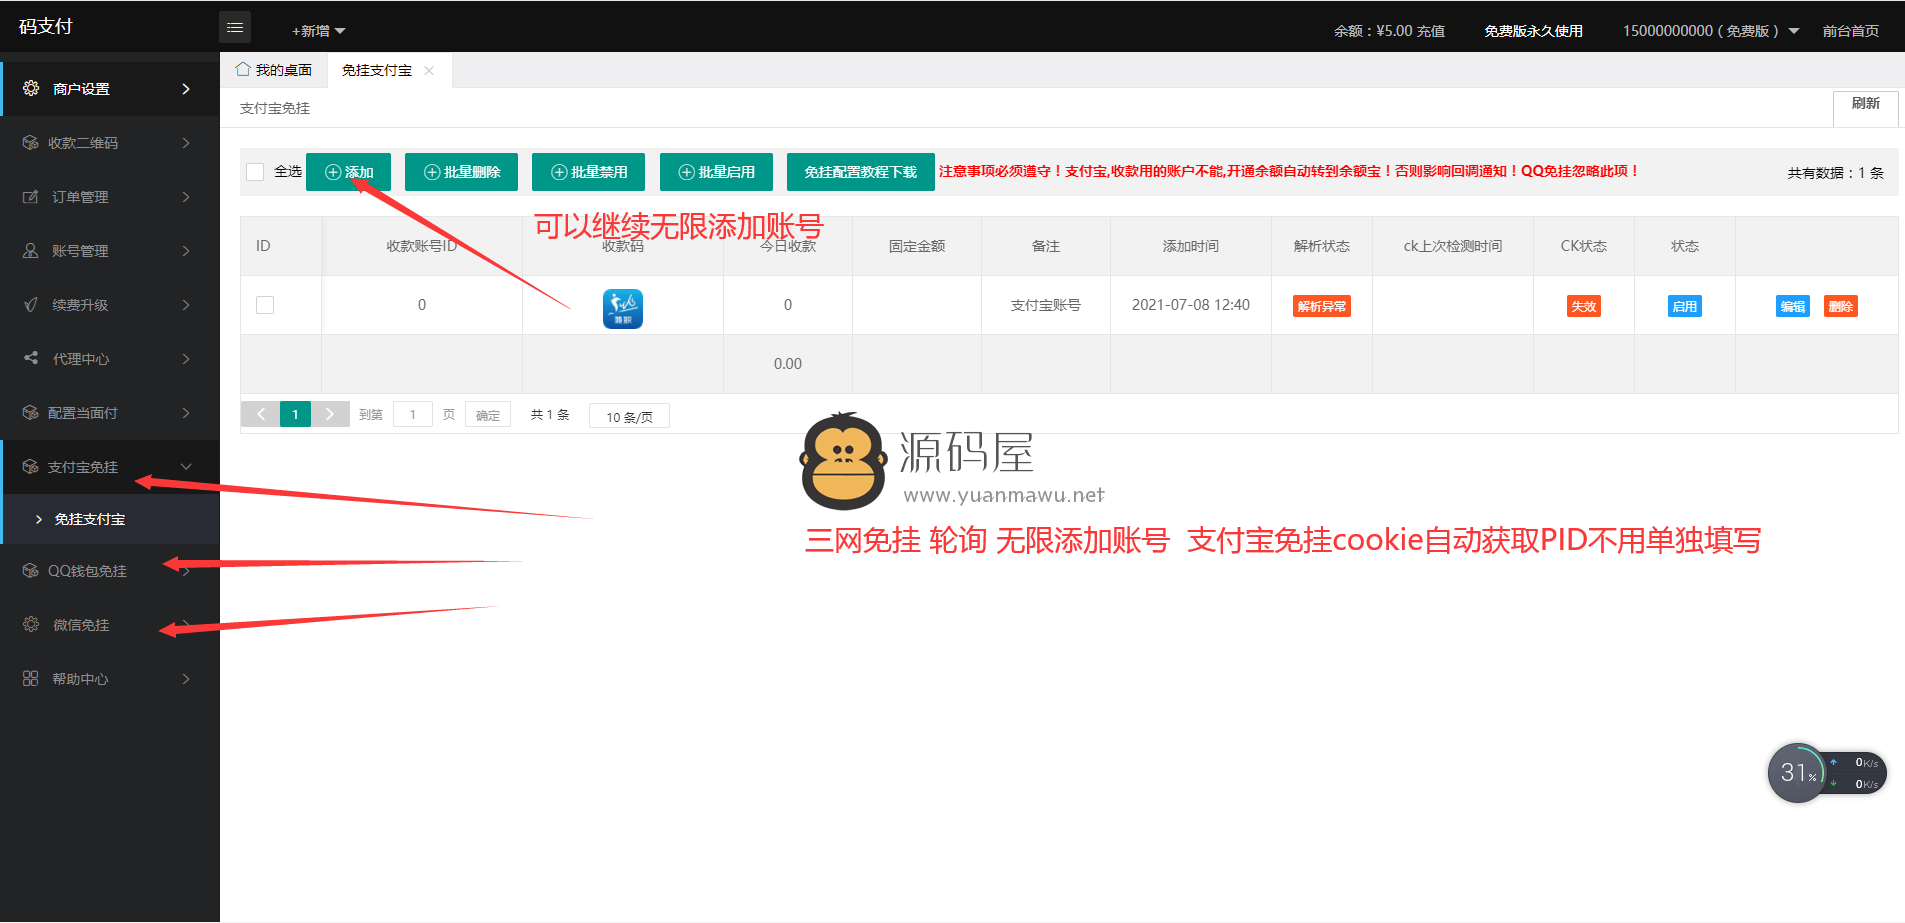Open the +新增 dropdown

318,31
